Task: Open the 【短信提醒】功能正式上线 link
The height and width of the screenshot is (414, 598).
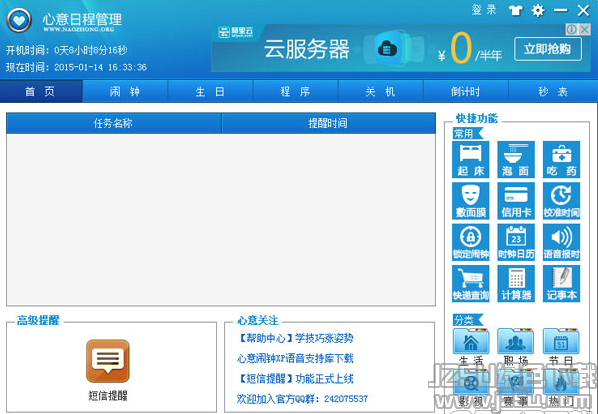Action: 295,379
